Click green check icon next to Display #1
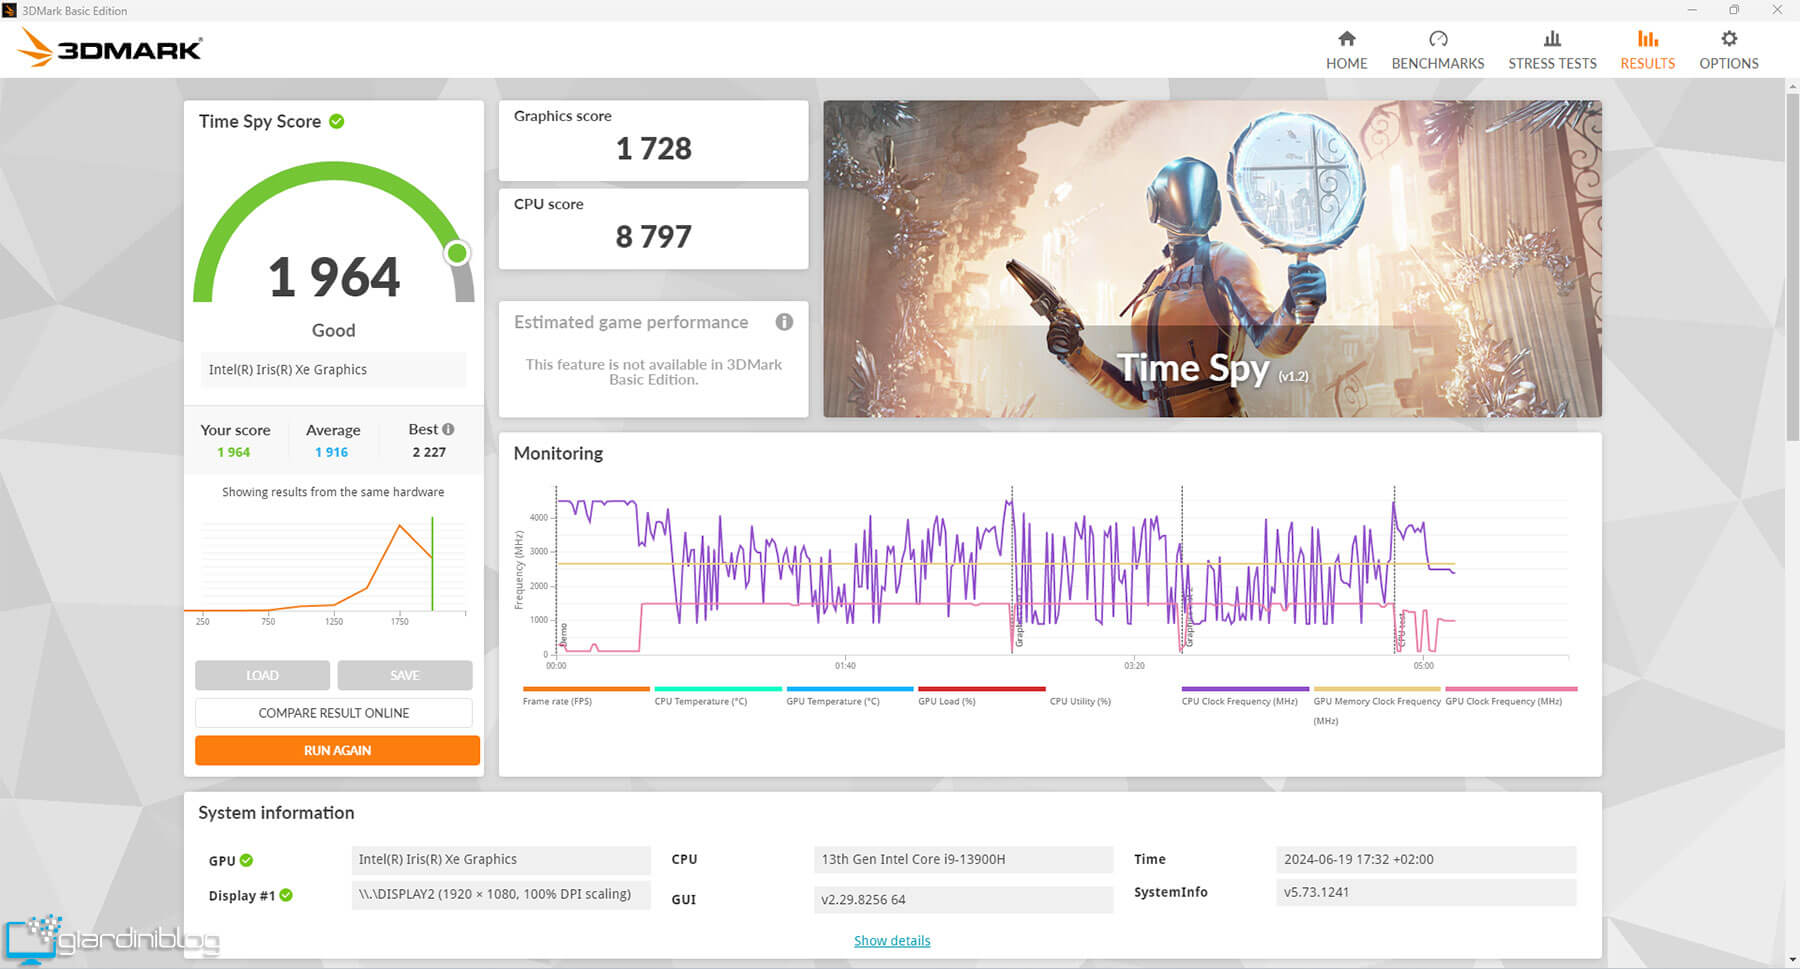 click(x=286, y=895)
